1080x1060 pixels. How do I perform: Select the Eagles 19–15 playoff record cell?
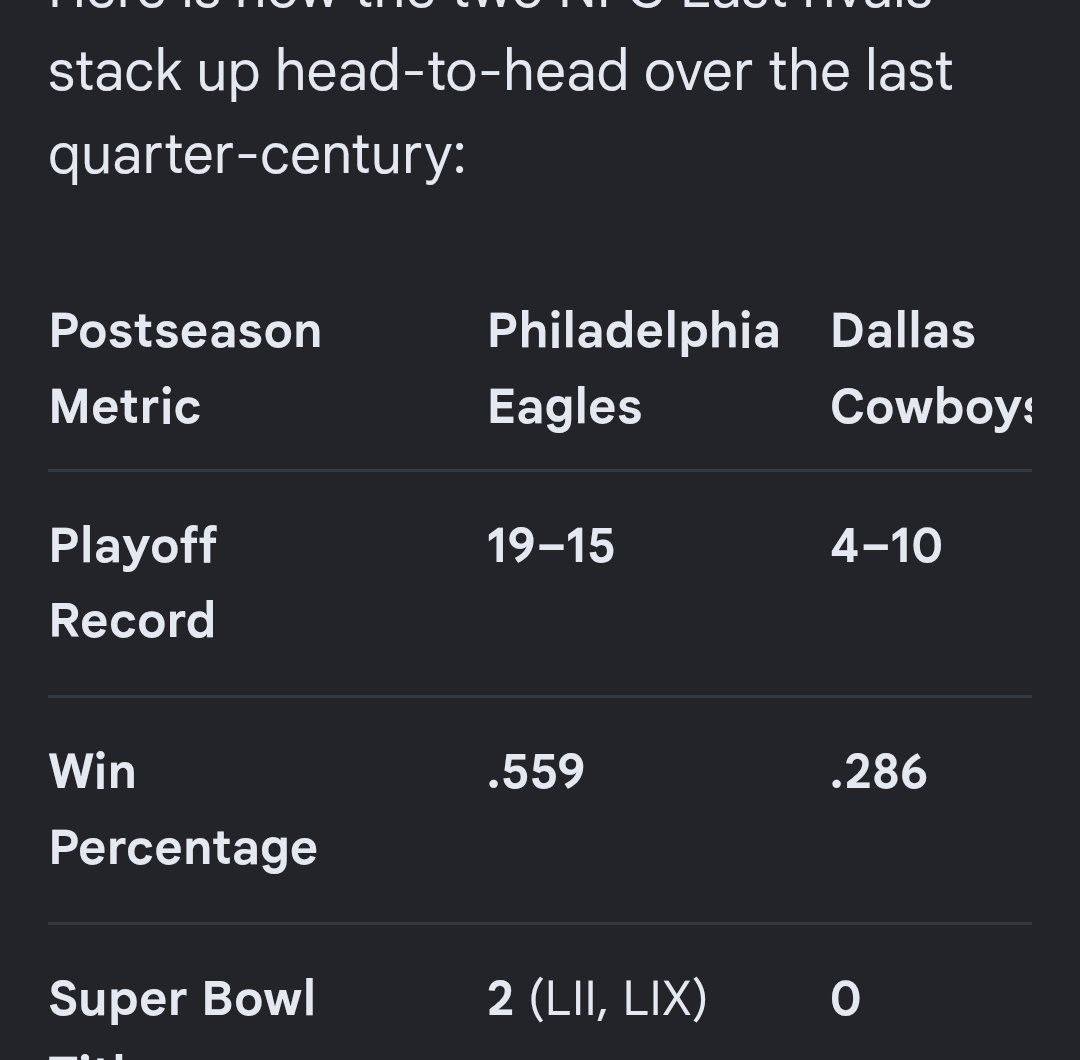click(550, 545)
